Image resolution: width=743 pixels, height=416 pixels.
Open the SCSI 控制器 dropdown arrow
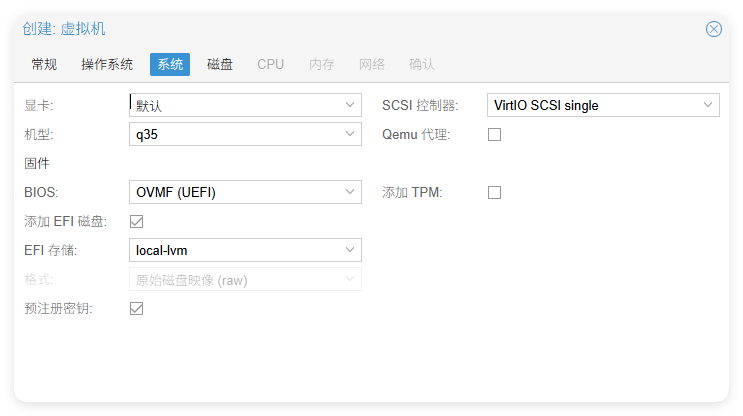tap(707, 105)
